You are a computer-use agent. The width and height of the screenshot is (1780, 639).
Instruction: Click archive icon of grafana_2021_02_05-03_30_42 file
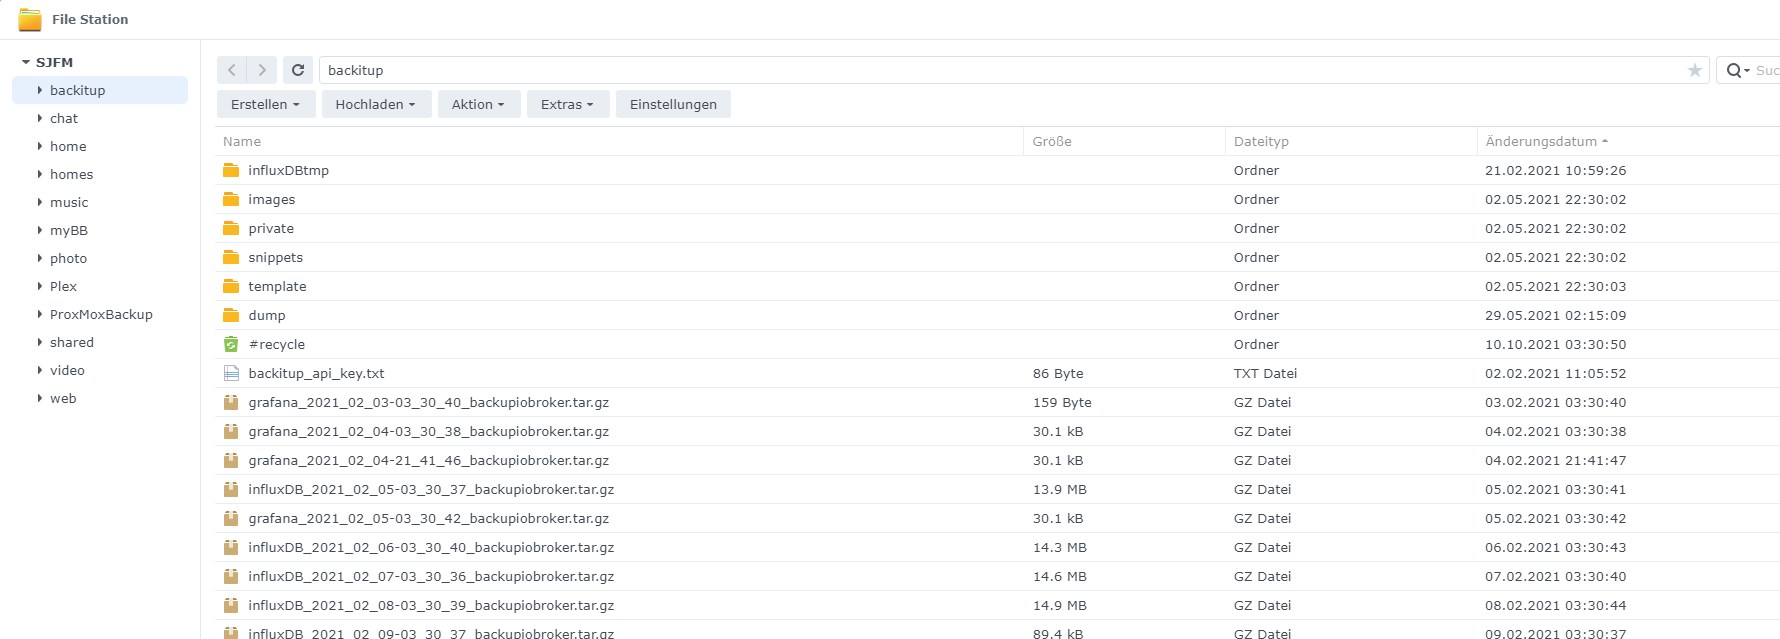(x=231, y=518)
